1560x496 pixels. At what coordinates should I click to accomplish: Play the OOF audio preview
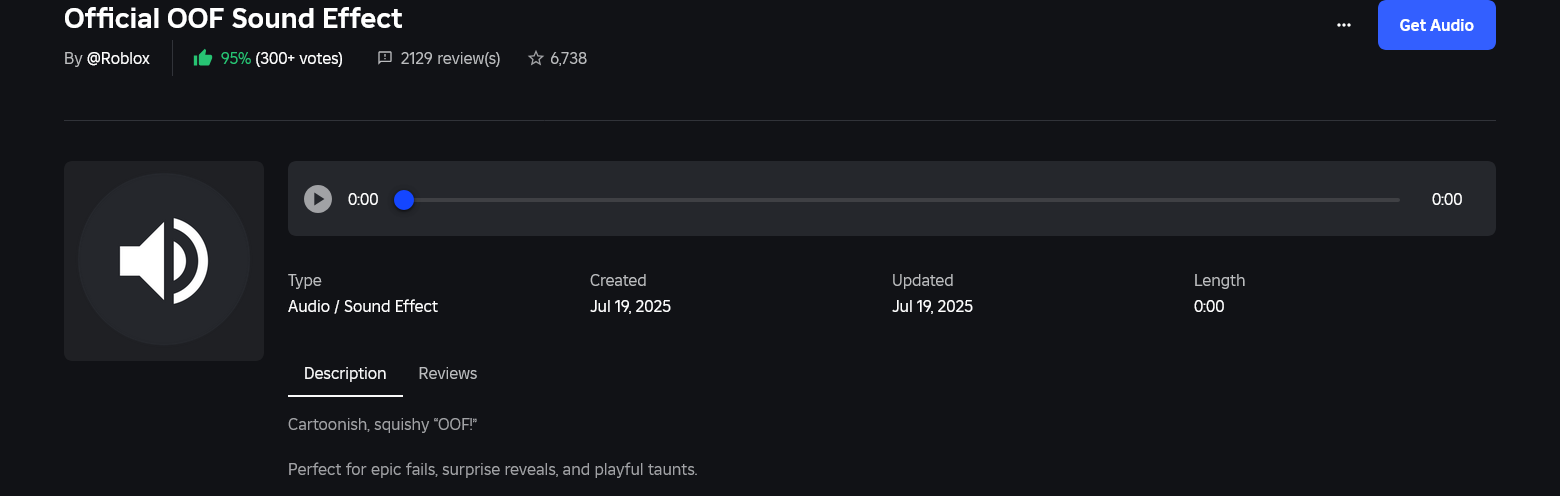point(318,199)
